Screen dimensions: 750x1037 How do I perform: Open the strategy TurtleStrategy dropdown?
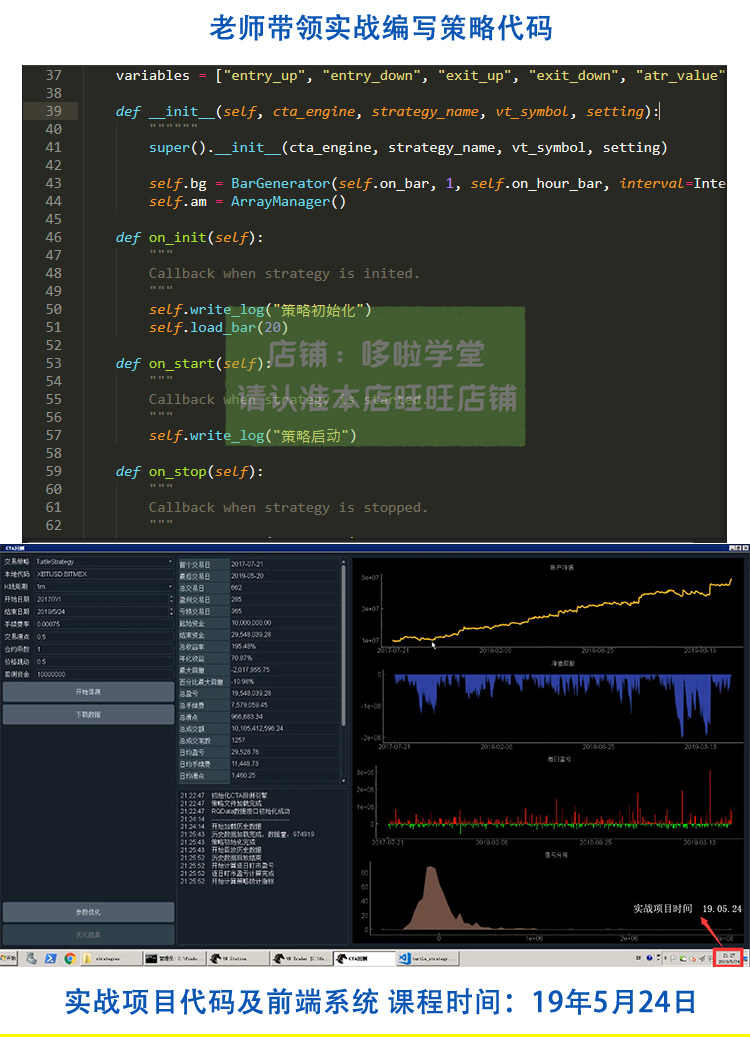click(x=104, y=561)
